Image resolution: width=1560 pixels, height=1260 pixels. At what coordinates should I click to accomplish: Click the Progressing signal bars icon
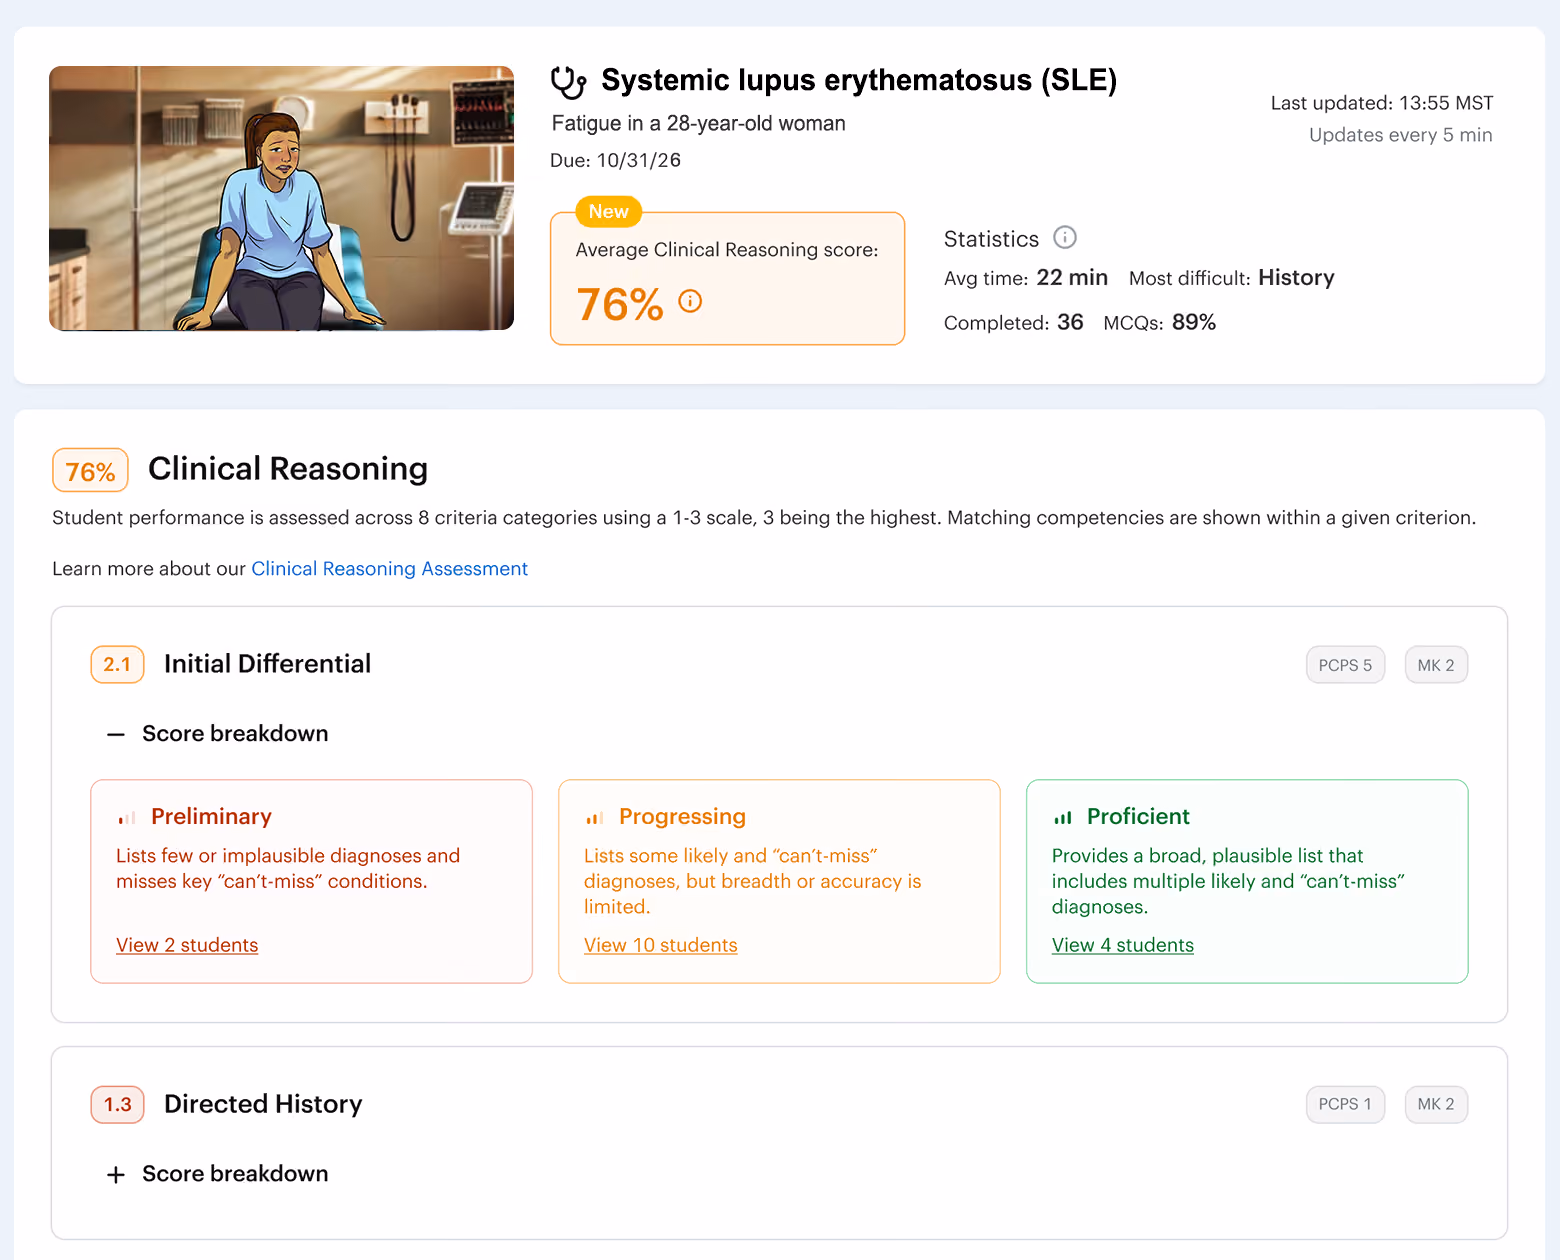(595, 817)
